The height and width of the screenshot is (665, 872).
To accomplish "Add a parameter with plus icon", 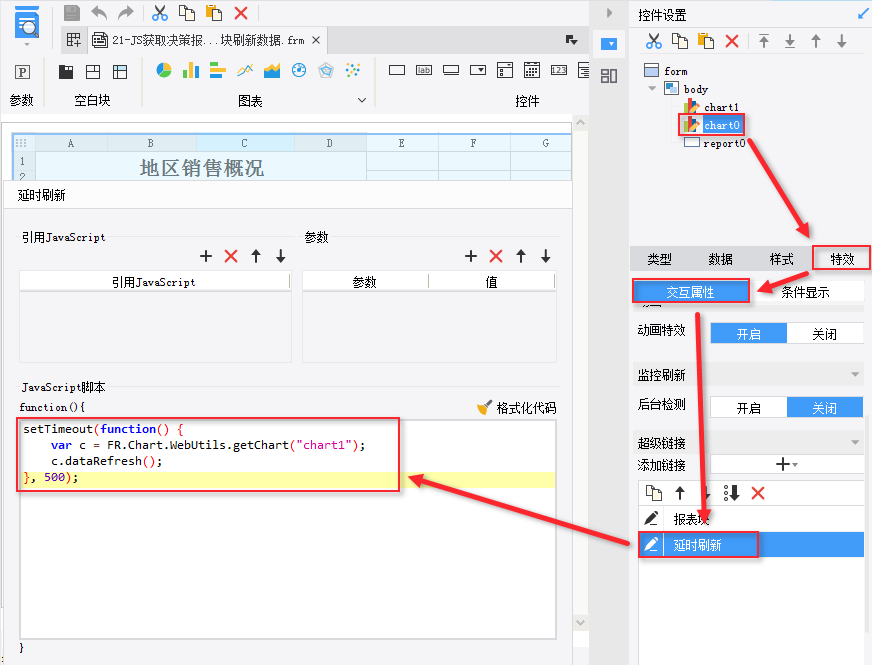I will (x=470, y=256).
